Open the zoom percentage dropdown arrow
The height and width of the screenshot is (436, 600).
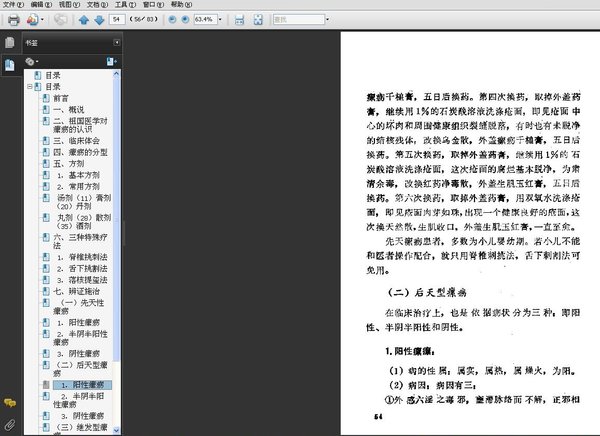pos(220,19)
